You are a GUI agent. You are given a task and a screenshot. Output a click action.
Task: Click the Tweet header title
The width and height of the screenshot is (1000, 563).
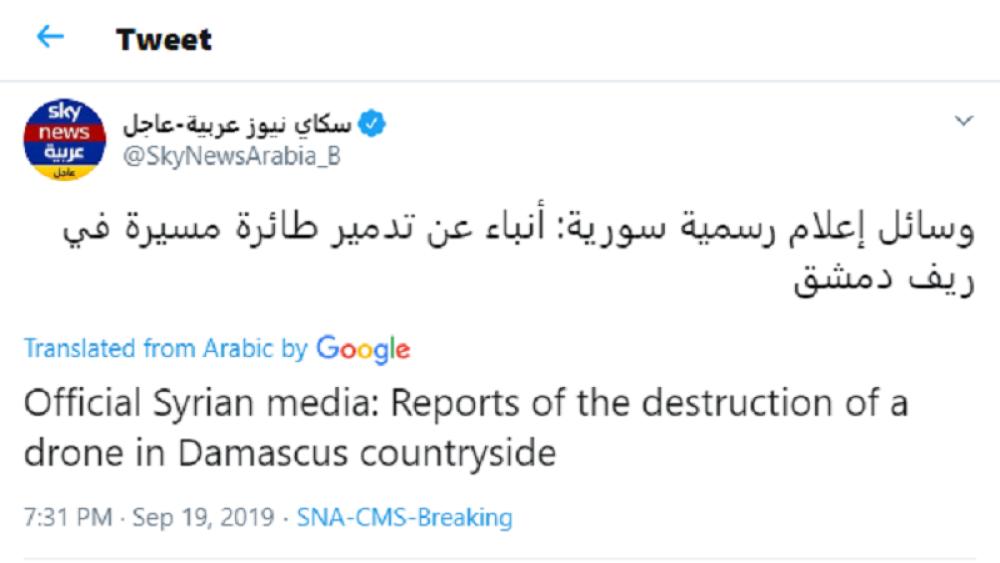[x=163, y=39]
